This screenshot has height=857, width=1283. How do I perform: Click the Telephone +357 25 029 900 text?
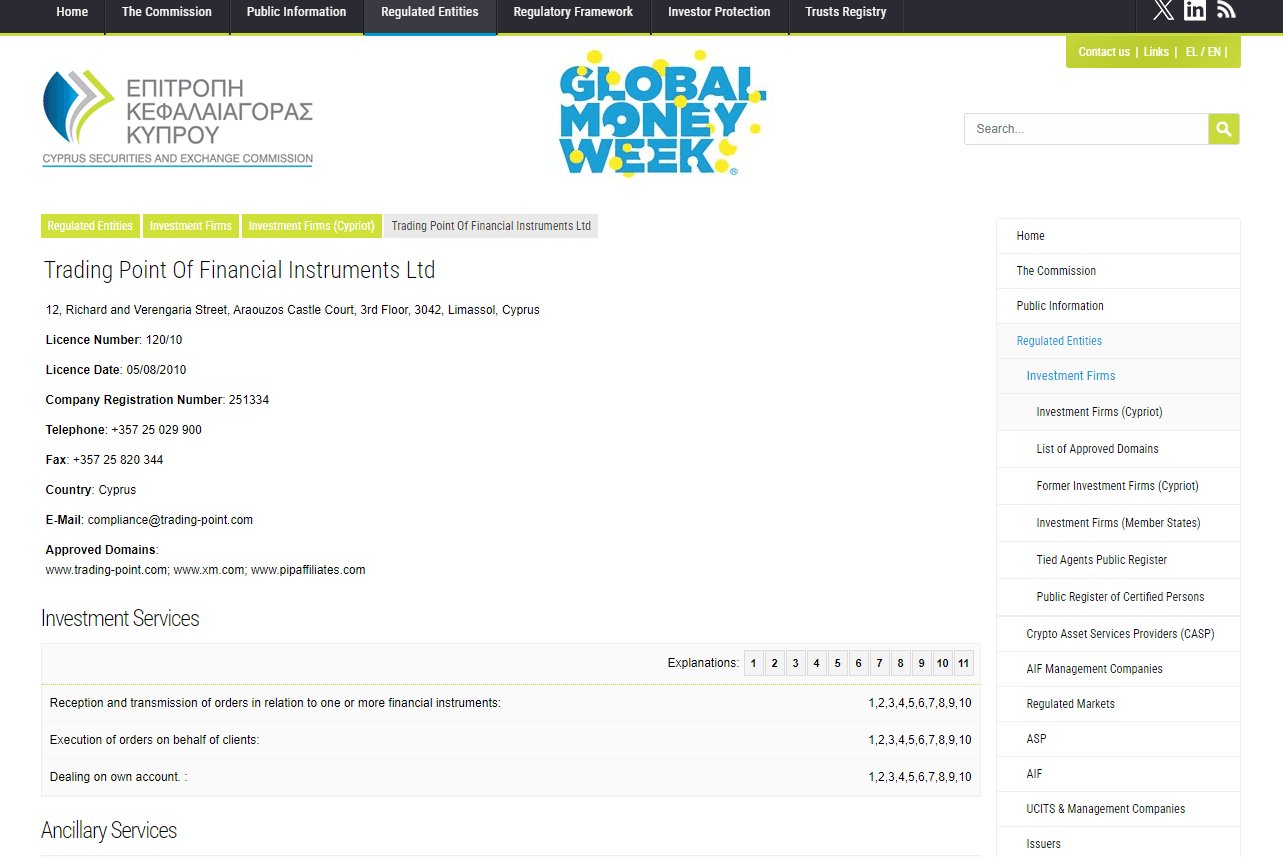tap(123, 430)
